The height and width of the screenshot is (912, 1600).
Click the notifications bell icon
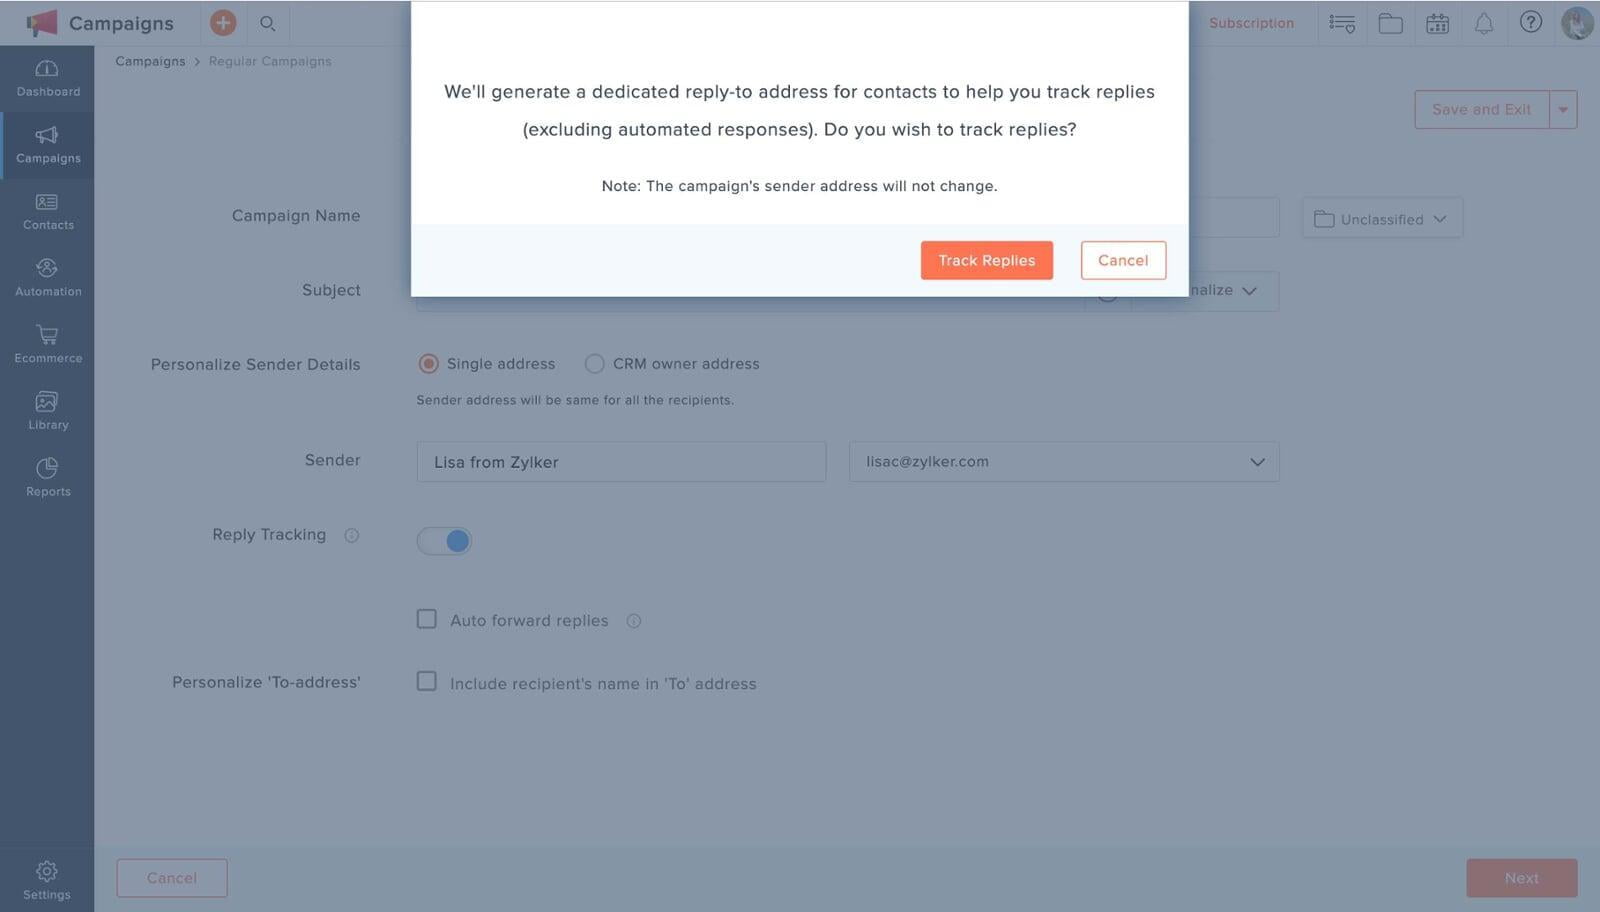pos(1484,23)
